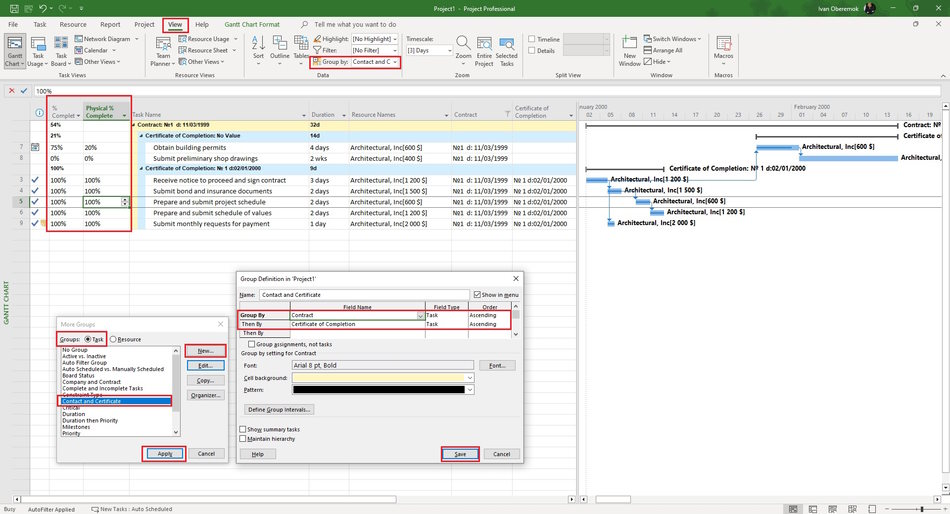Open the Team Planner view
Viewport: 950px width, 514px height.
(163, 51)
